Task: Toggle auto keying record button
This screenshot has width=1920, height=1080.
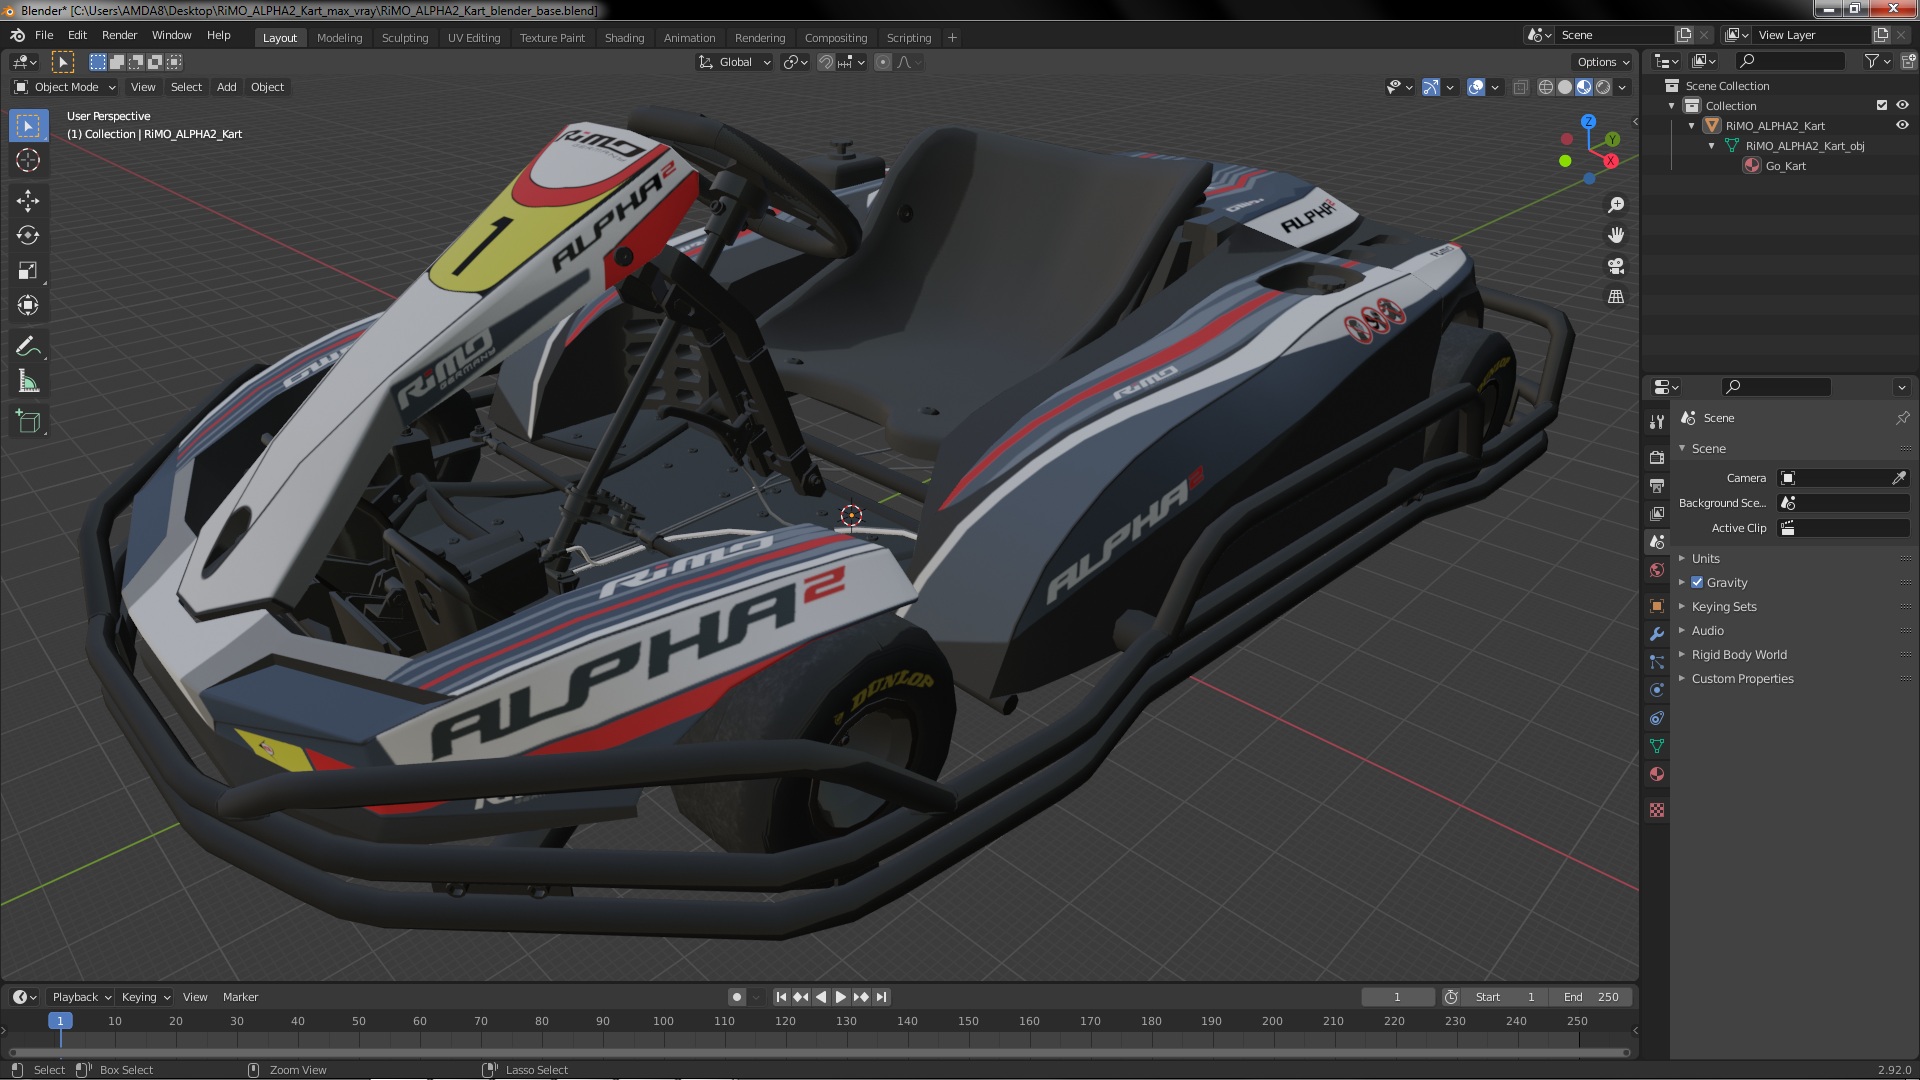Action: [737, 997]
